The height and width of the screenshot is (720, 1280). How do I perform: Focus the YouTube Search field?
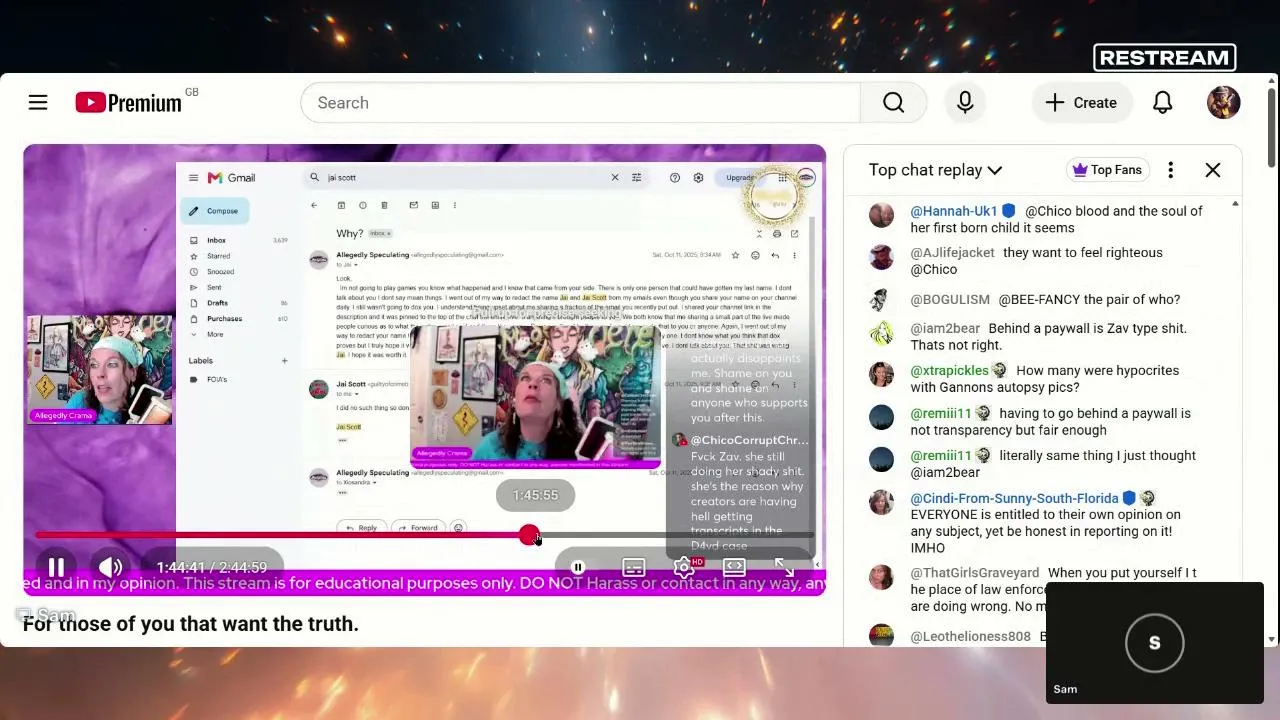[580, 103]
